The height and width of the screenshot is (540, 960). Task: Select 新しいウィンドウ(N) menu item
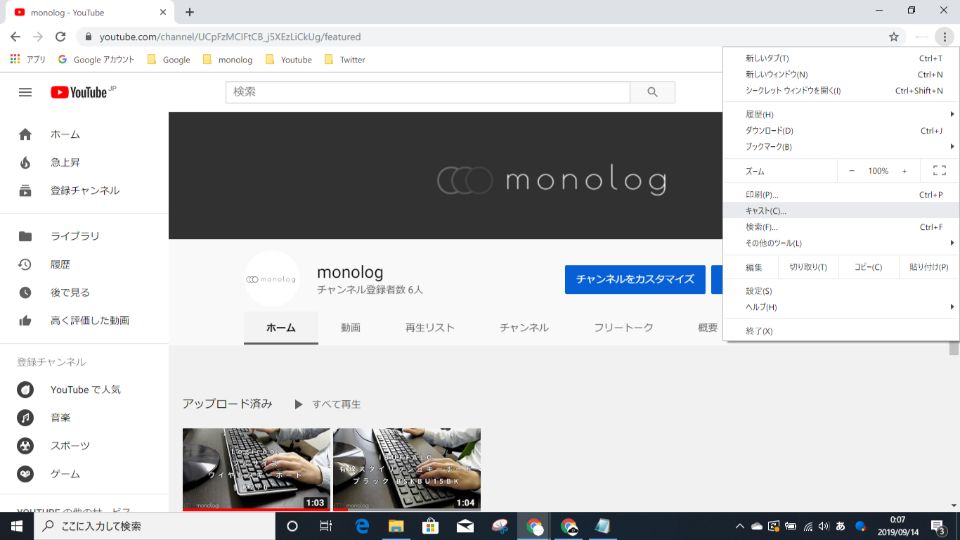(841, 74)
